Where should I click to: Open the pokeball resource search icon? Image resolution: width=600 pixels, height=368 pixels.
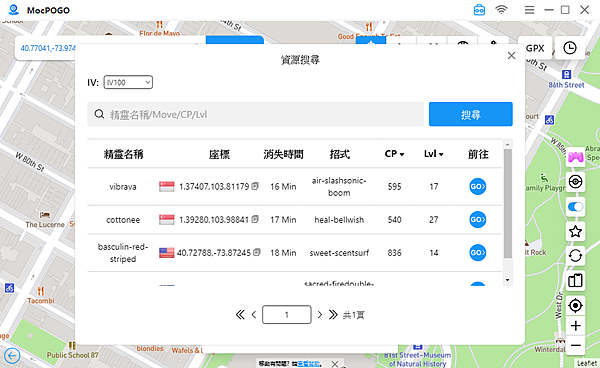click(576, 181)
